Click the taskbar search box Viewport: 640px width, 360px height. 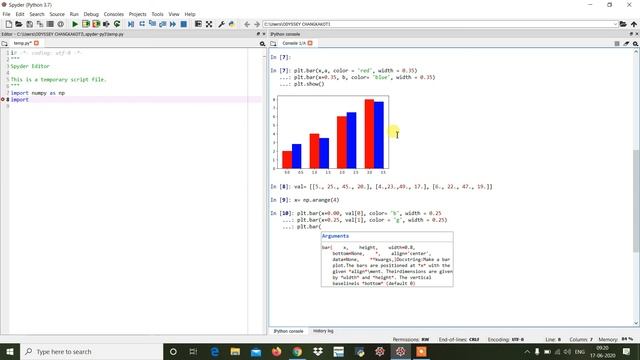[91, 351]
